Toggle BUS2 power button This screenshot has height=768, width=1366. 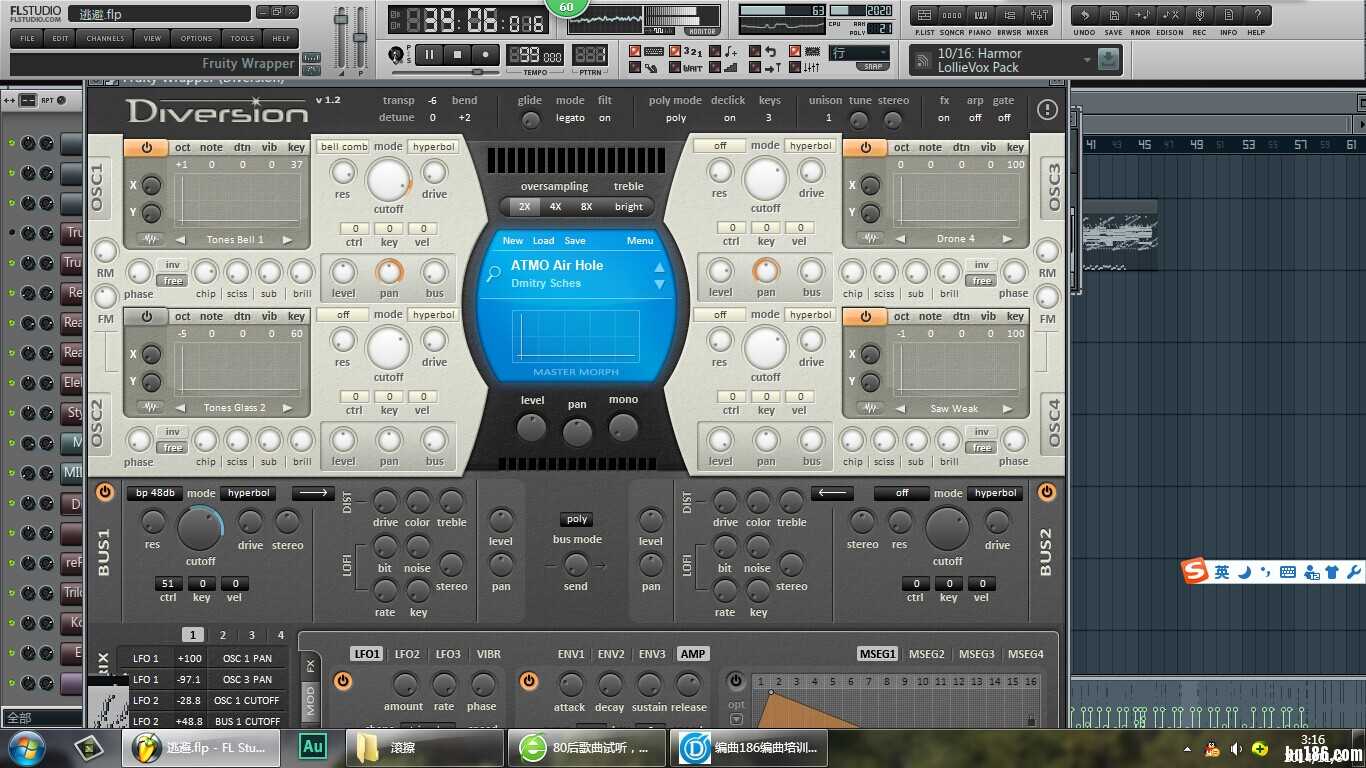[x=1047, y=492]
